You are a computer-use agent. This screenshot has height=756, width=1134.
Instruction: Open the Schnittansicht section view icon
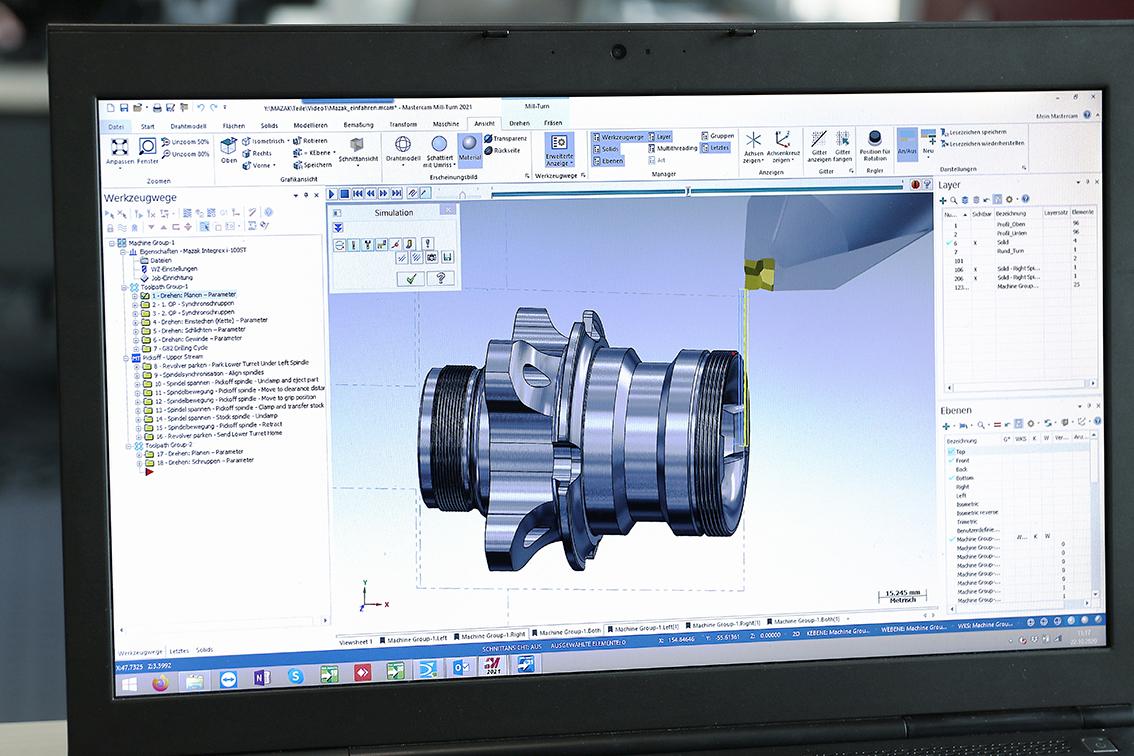coord(358,146)
